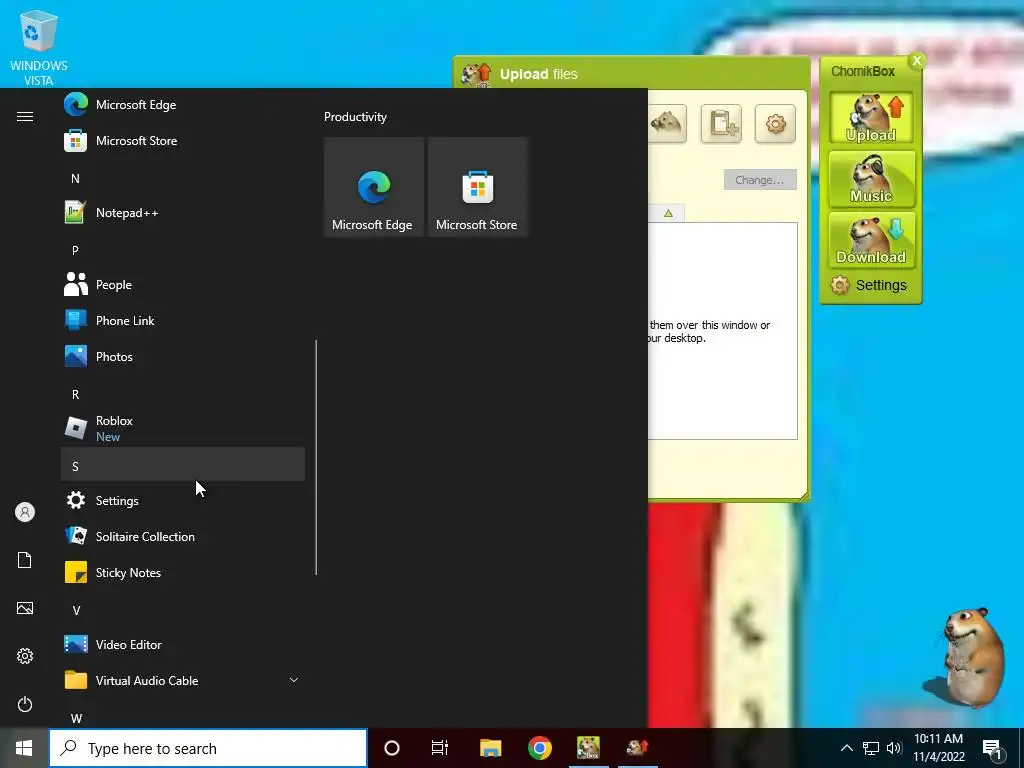
Task: Open ChomikBox Settings
Action: 869,285
